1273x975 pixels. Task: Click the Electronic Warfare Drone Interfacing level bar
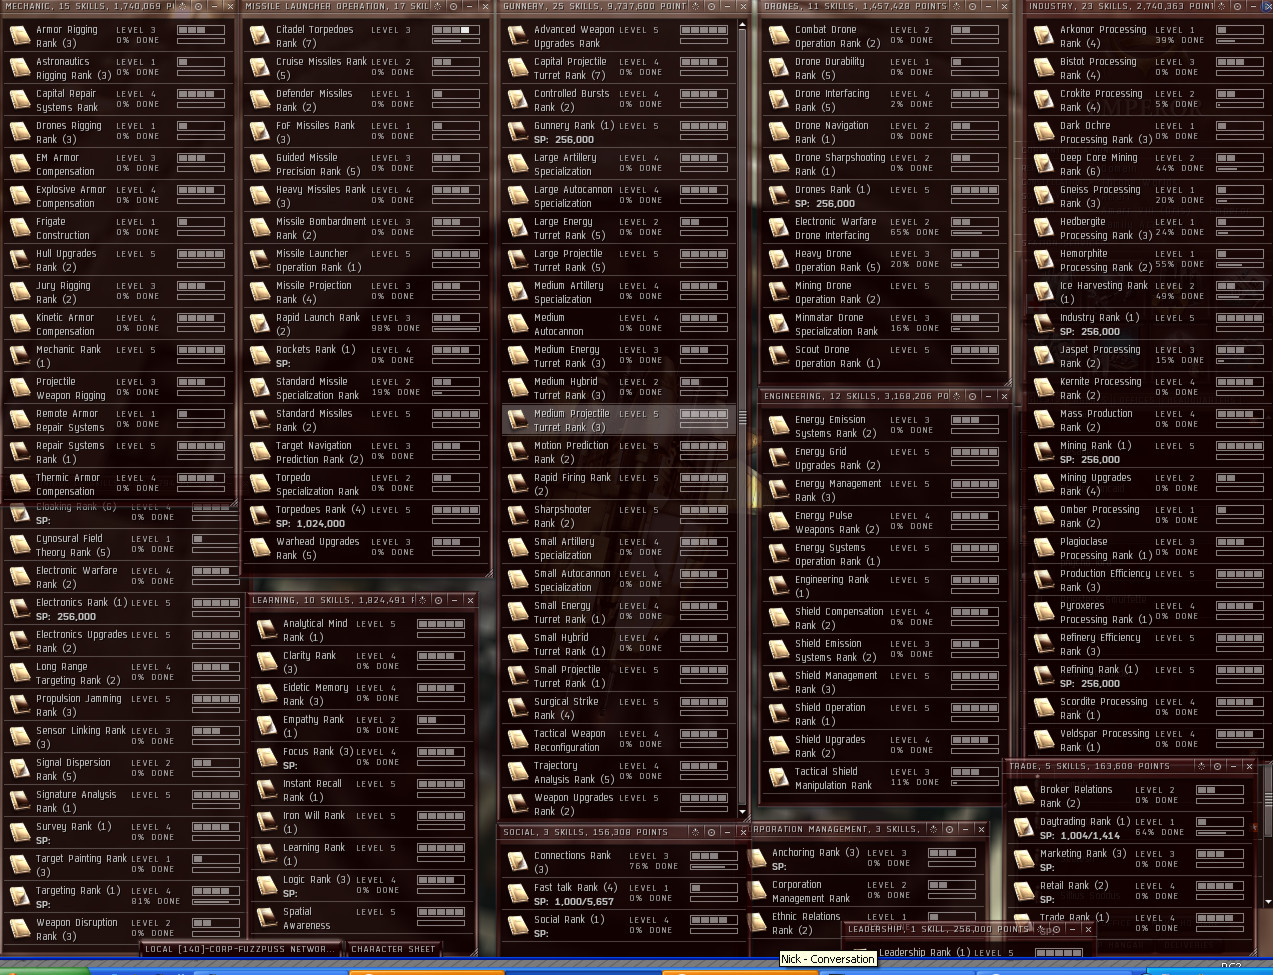(x=974, y=222)
